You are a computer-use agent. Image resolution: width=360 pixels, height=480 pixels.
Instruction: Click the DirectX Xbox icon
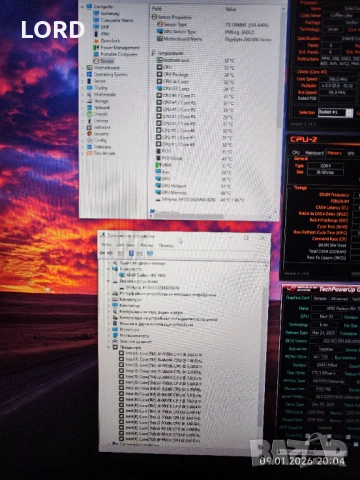pos(89,114)
